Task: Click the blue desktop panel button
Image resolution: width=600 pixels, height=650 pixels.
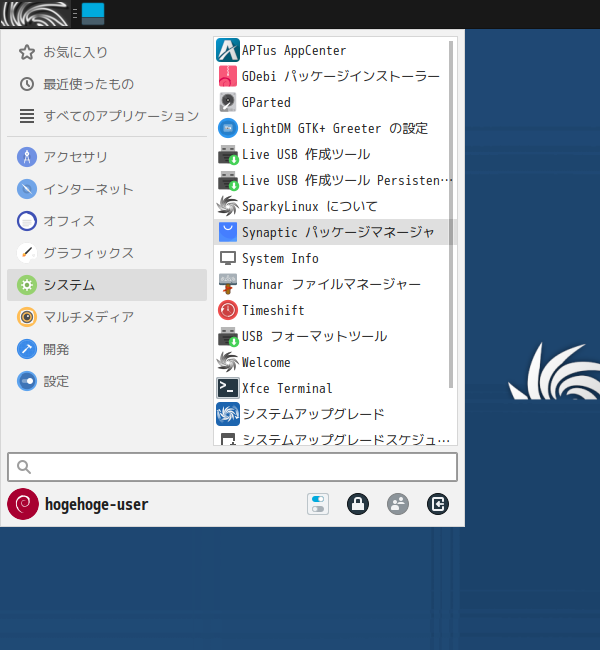Action: click(x=93, y=14)
